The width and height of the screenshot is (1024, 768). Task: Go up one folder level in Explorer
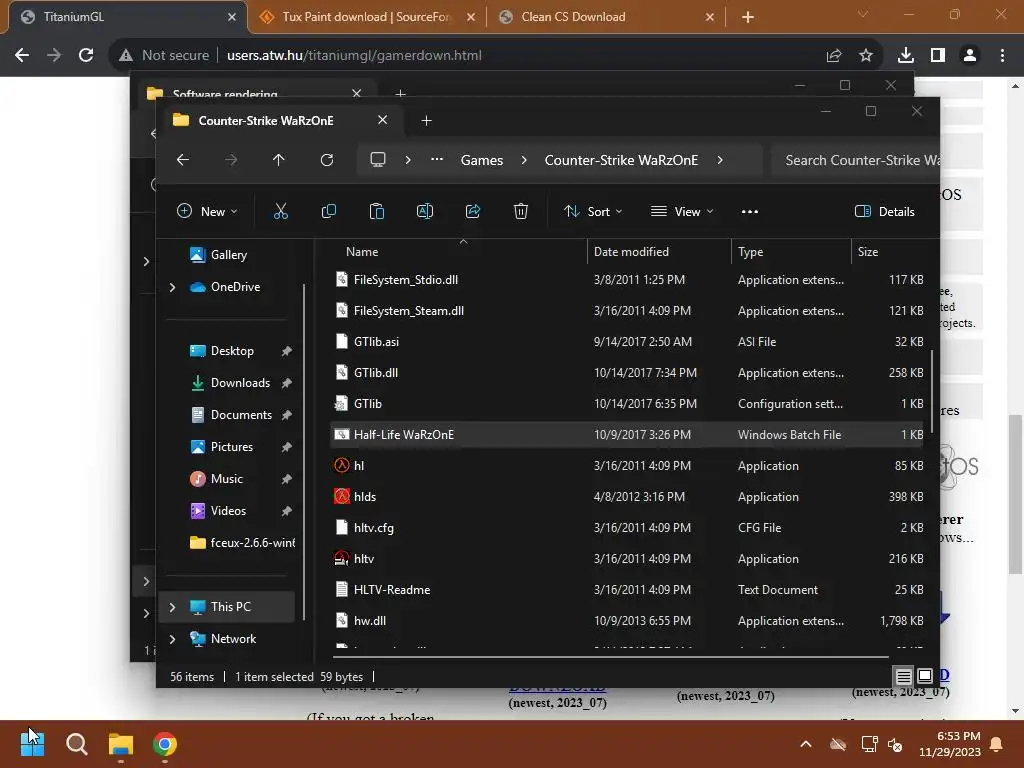point(279,160)
